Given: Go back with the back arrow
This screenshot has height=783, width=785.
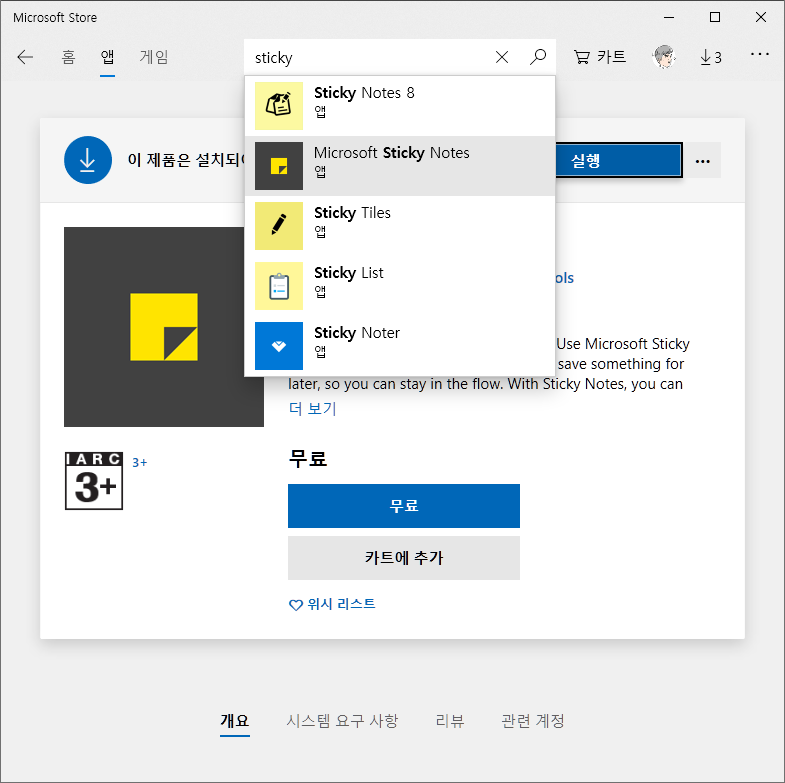Looking at the screenshot, I should coord(25,57).
